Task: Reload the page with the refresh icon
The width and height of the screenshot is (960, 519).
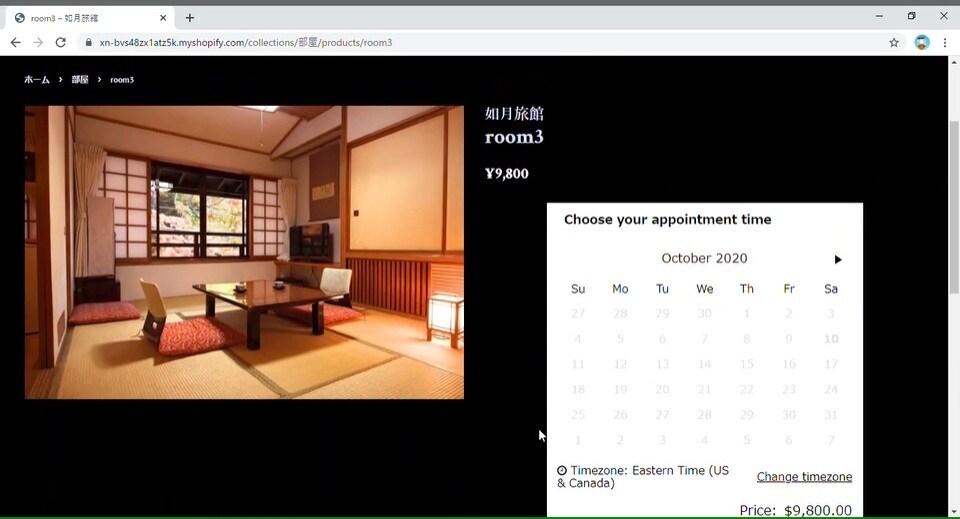Action: tap(61, 42)
